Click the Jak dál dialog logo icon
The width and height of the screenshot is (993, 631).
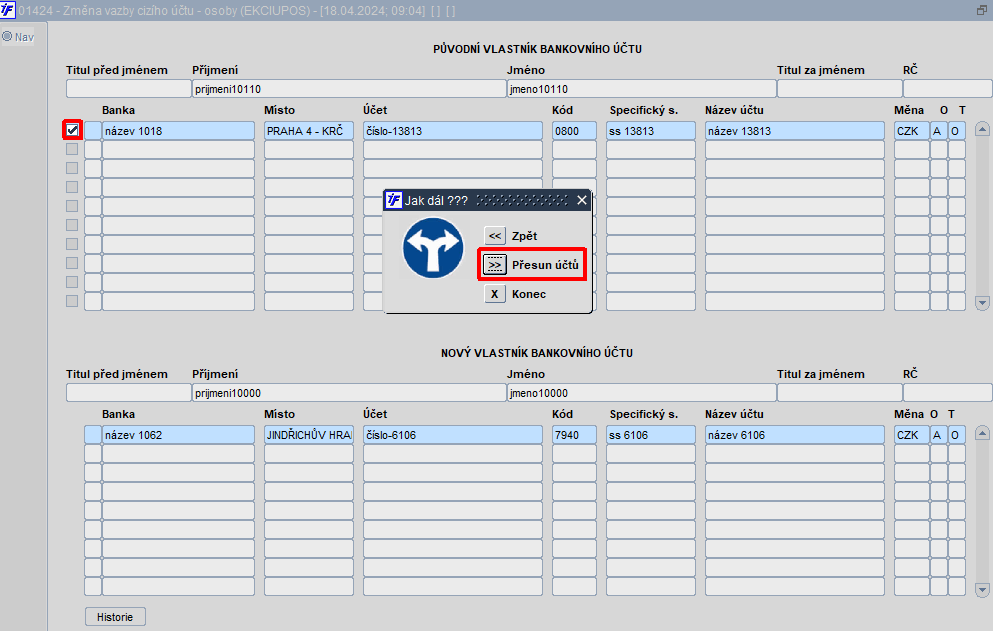coord(394,200)
